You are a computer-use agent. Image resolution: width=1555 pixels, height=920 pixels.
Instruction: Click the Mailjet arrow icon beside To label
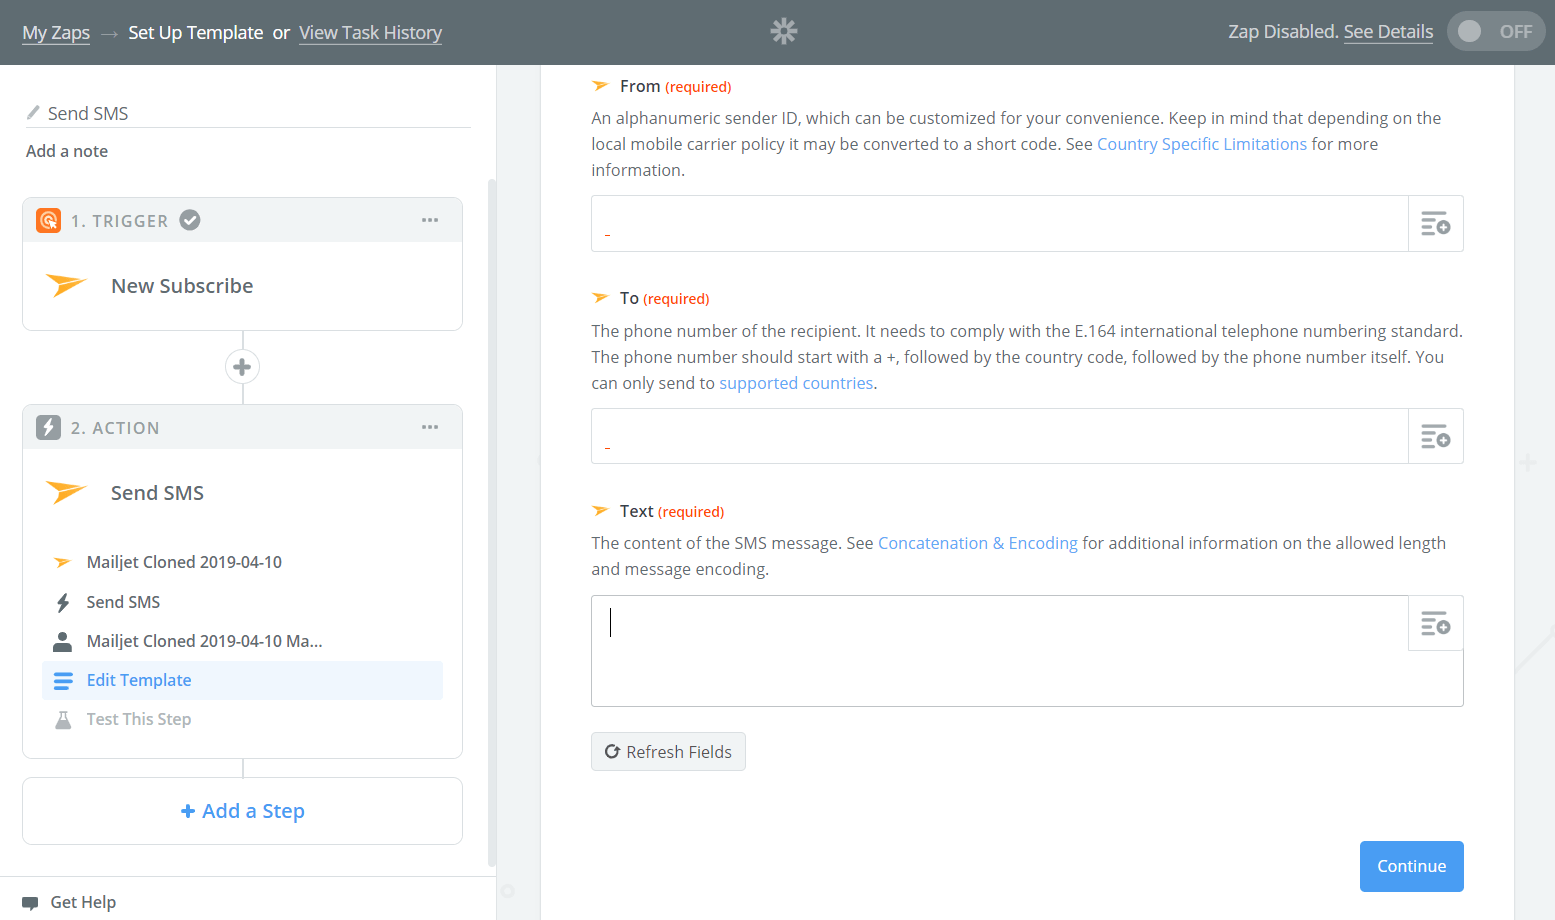tap(600, 298)
